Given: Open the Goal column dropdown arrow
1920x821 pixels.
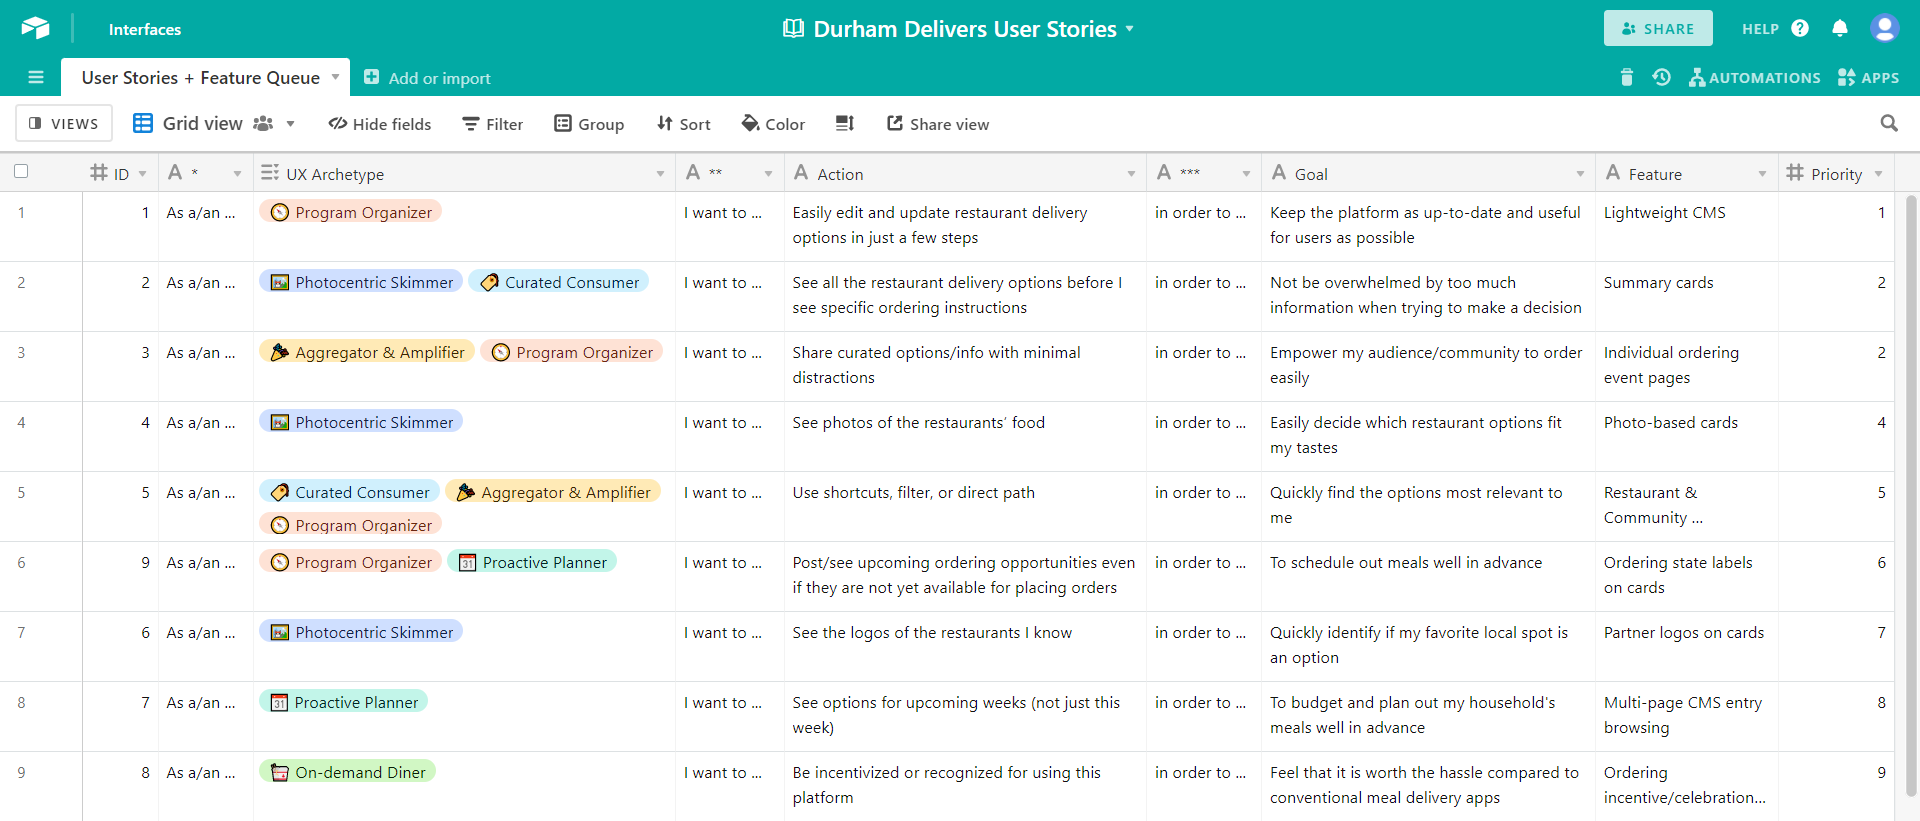Looking at the screenshot, I should coord(1580,174).
